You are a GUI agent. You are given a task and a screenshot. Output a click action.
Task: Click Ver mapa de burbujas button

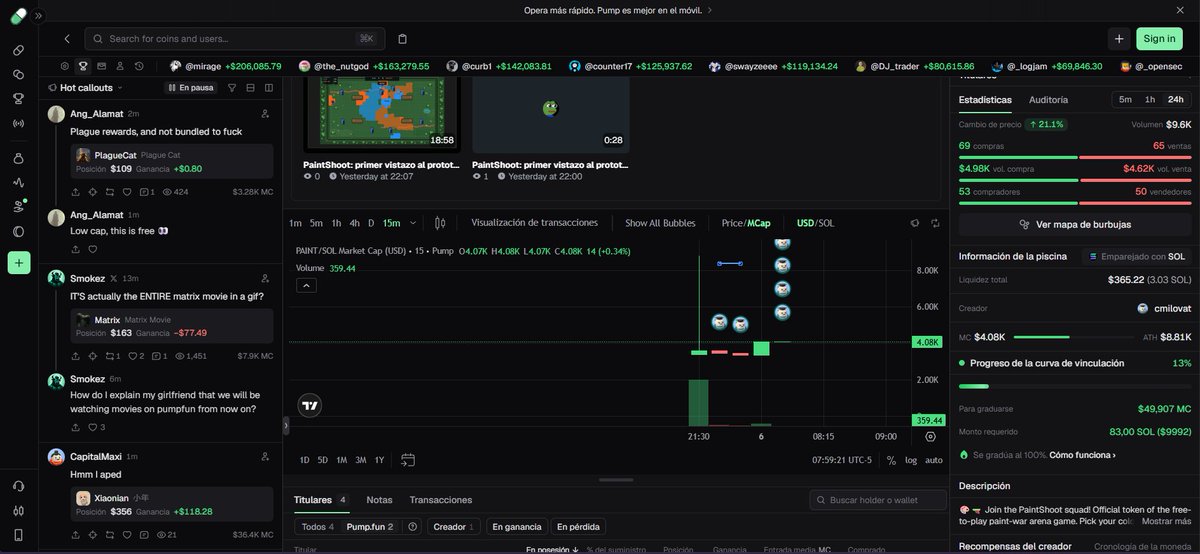(1075, 224)
